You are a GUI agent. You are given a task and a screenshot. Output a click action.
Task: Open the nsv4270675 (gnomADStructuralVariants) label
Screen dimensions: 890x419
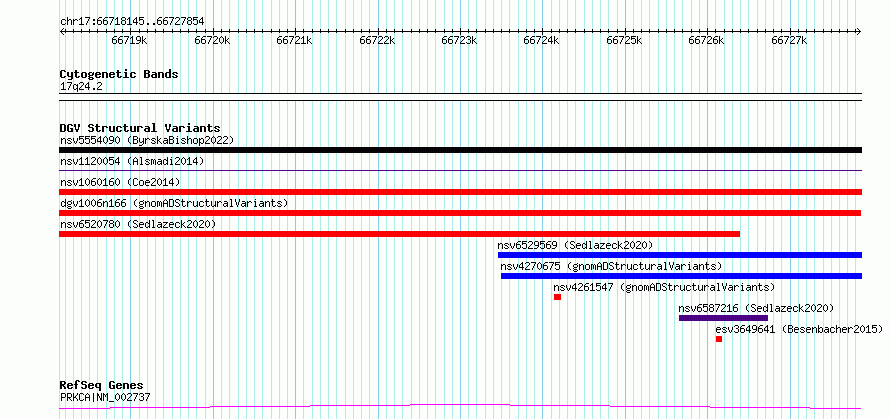tap(611, 266)
